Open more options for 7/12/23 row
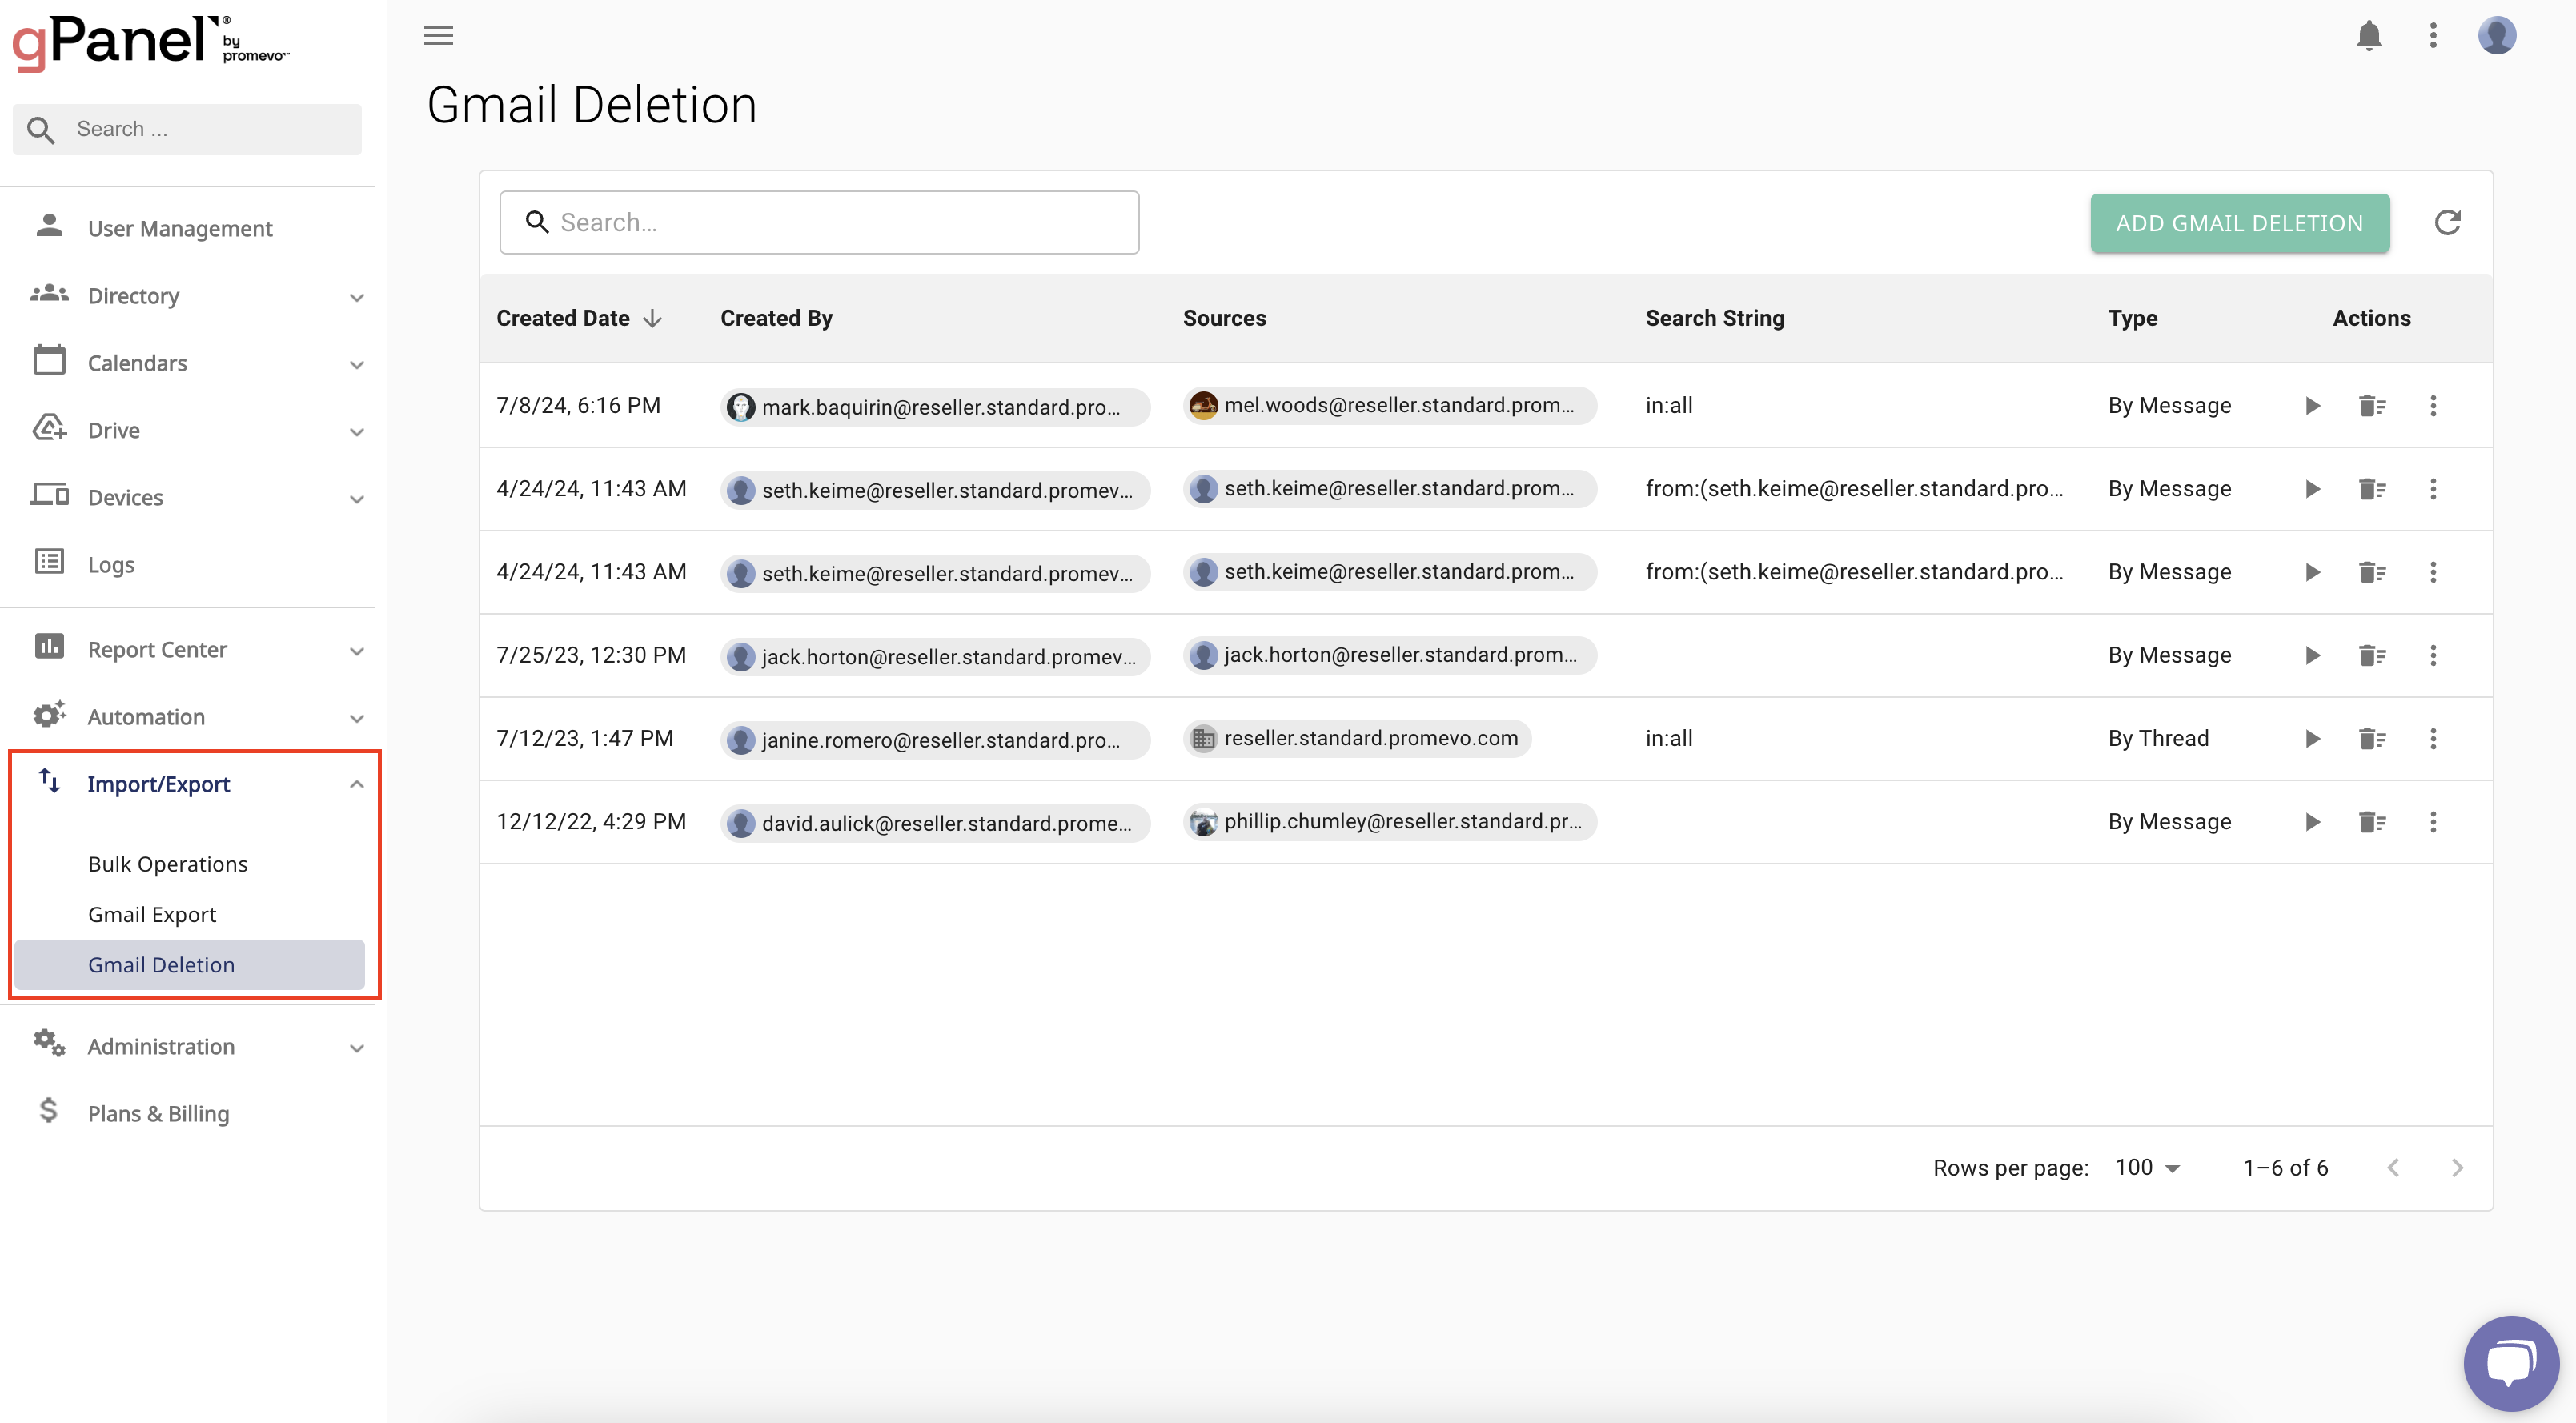 [2433, 739]
